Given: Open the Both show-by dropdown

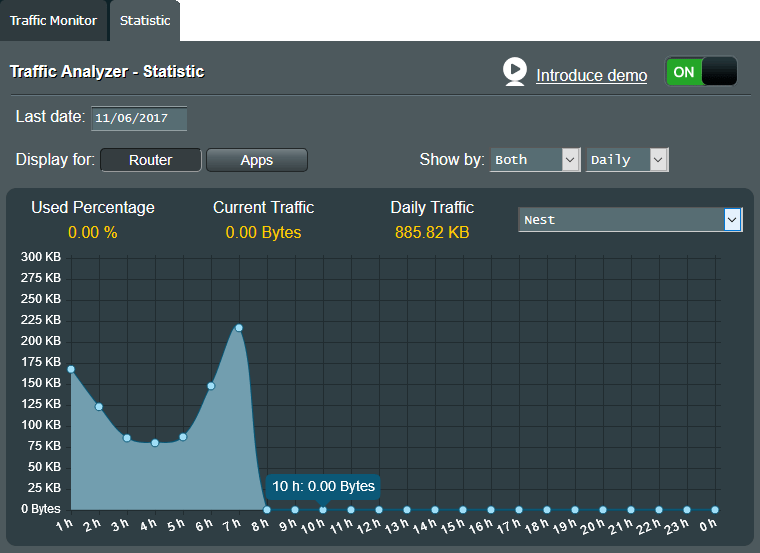Looking at the screenshot, I should tap(535, 160).
